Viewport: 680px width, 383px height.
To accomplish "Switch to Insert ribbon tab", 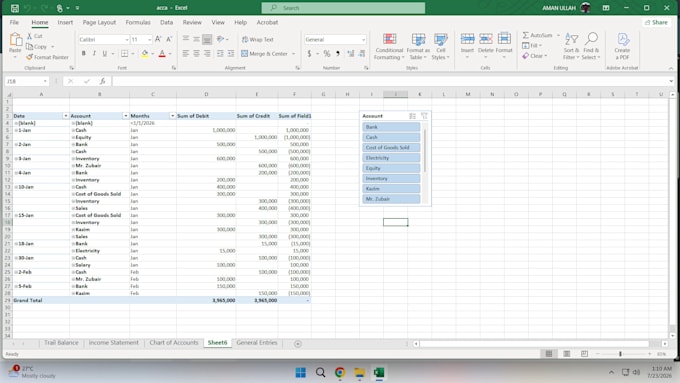I will point(65,22).
